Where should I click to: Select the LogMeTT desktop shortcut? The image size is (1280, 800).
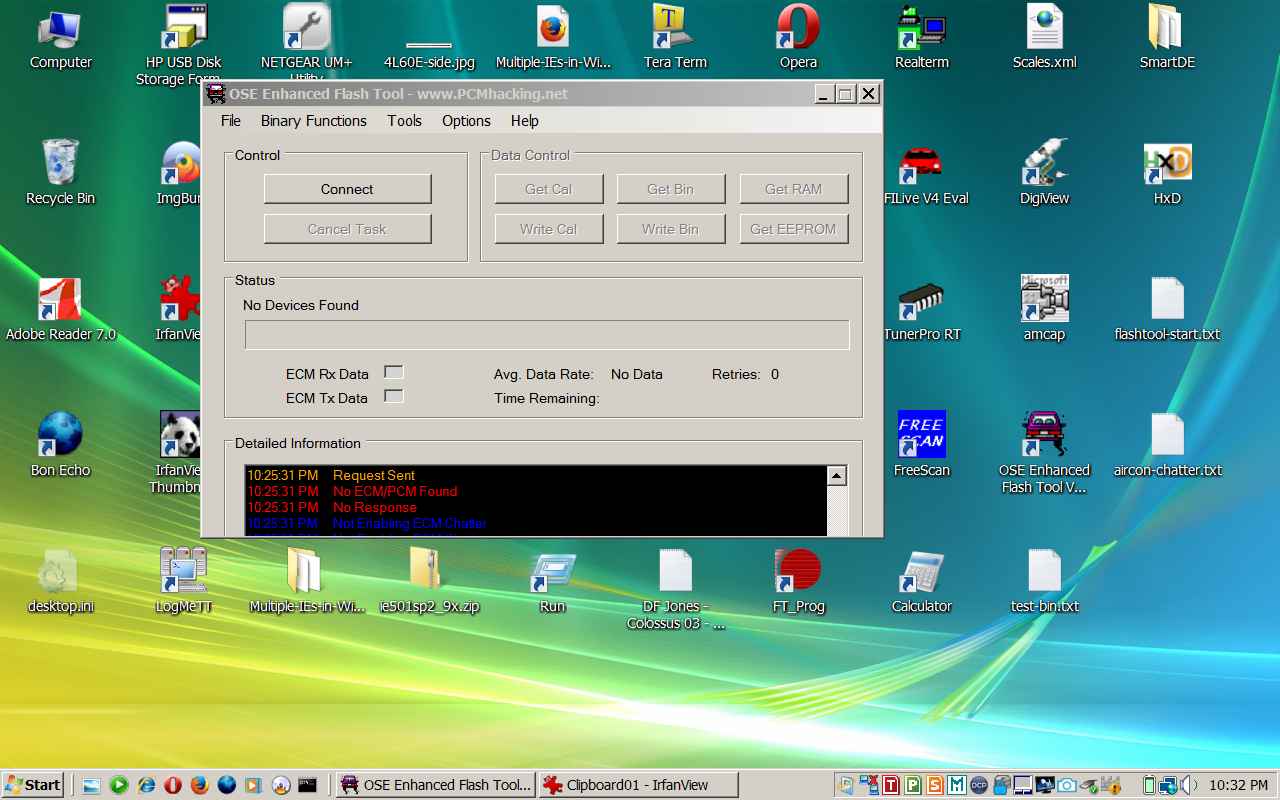pos(184,582)
